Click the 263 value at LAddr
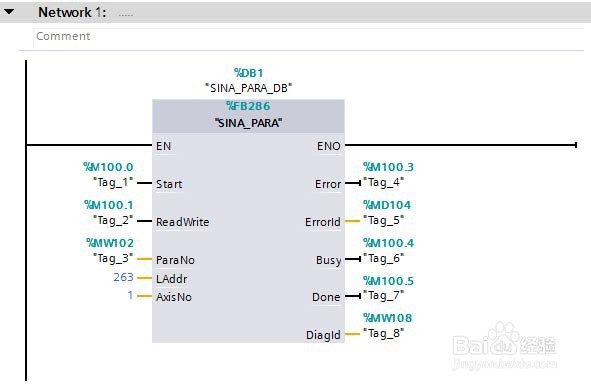 point(123,277)
